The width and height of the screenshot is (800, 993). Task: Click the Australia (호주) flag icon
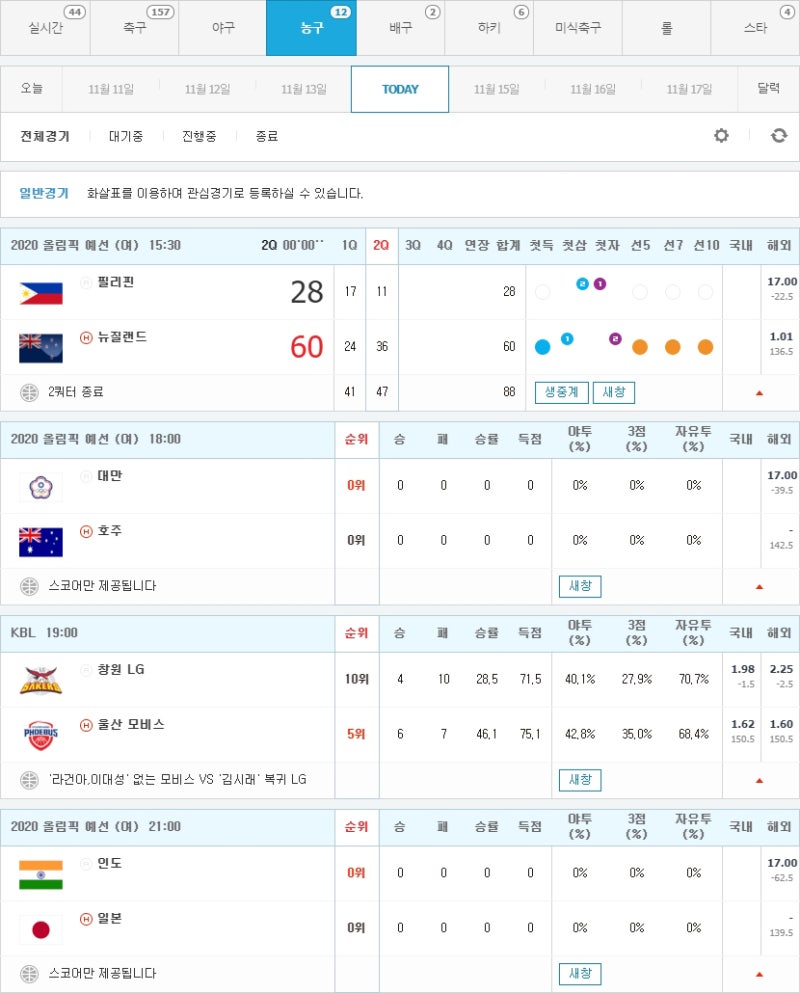tap(41, 542)
